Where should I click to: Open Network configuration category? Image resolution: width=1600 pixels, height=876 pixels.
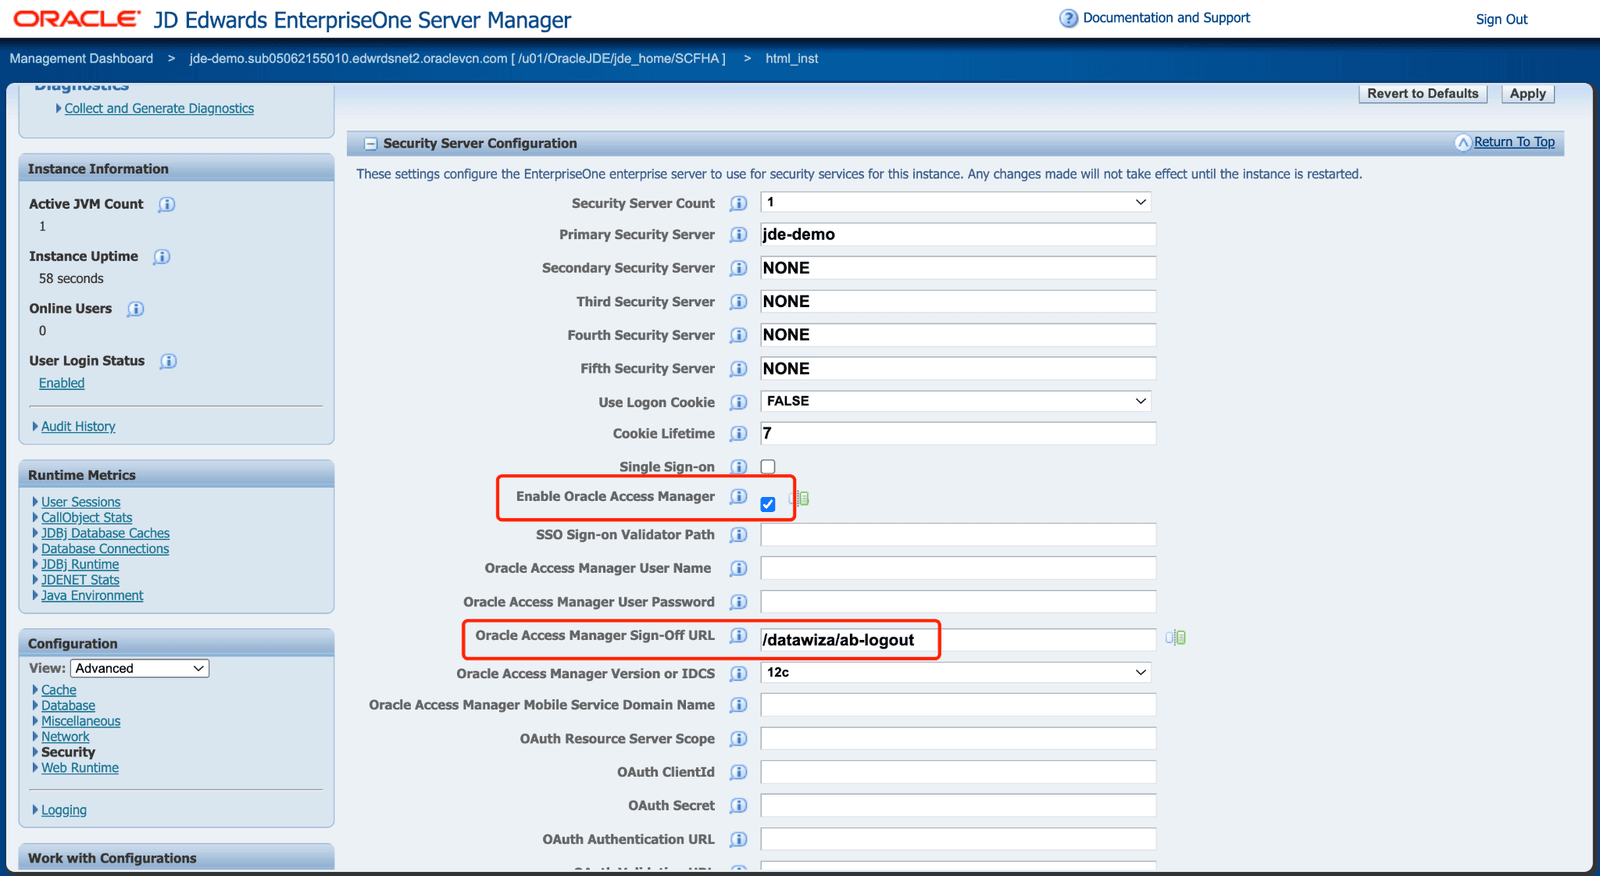coord(65,737)
